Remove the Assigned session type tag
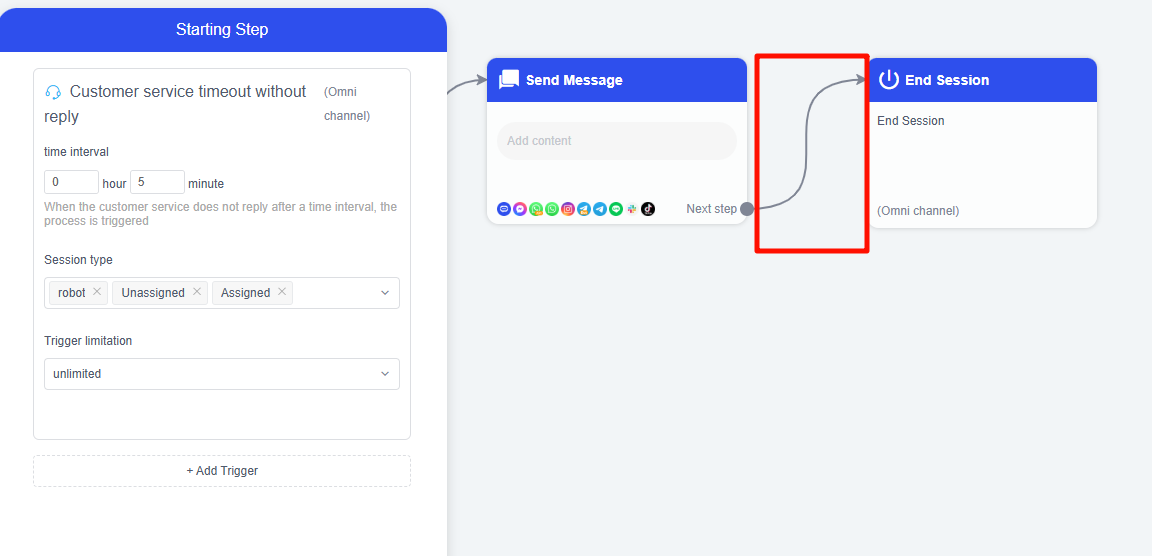Viewport: 1152px width, 556px height. pos(281,292)
